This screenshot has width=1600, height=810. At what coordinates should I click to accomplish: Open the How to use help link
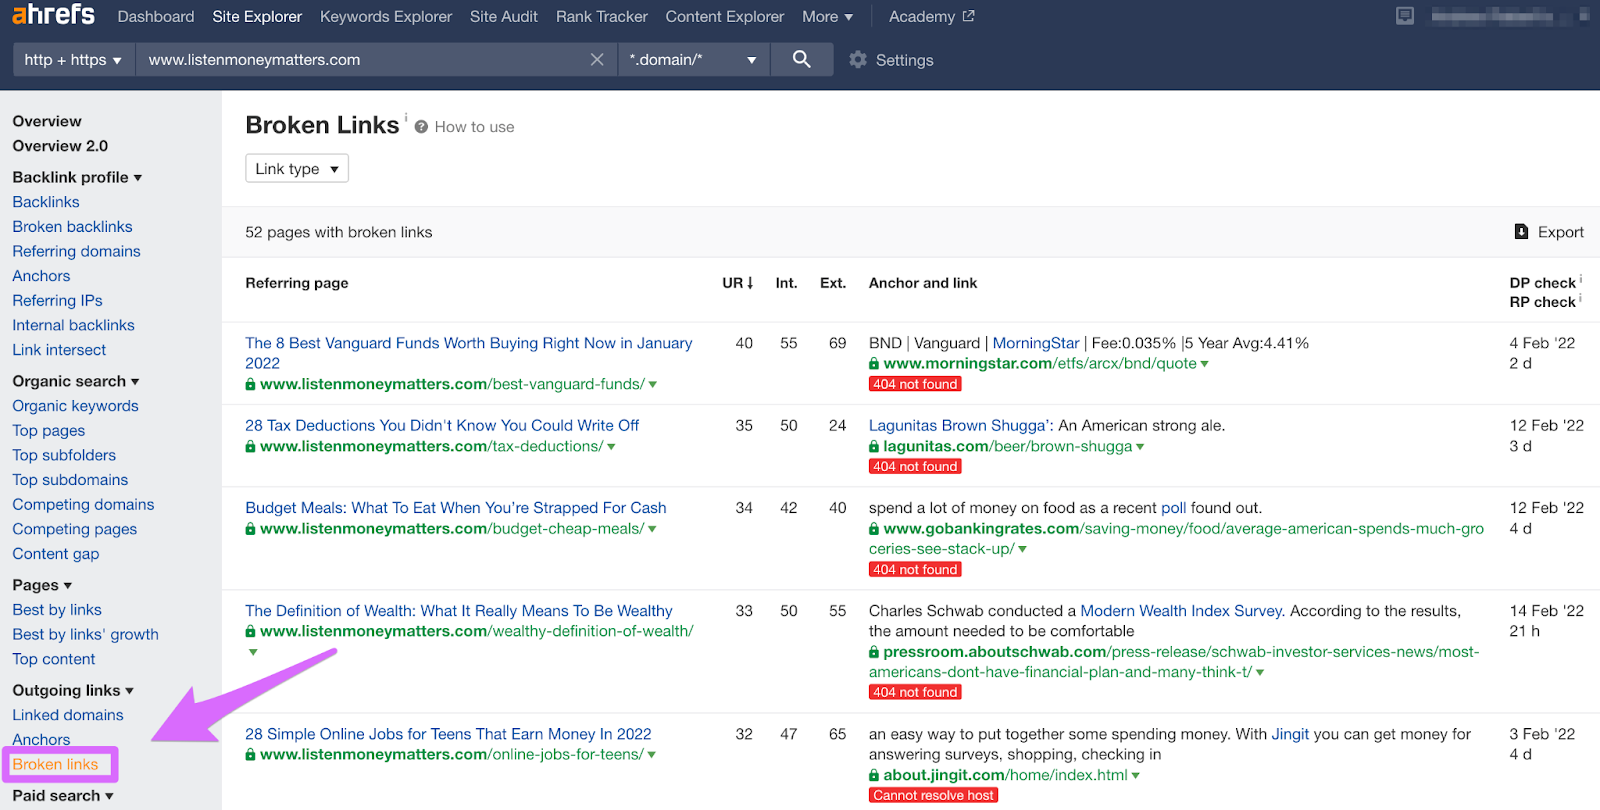pos(474,127)
